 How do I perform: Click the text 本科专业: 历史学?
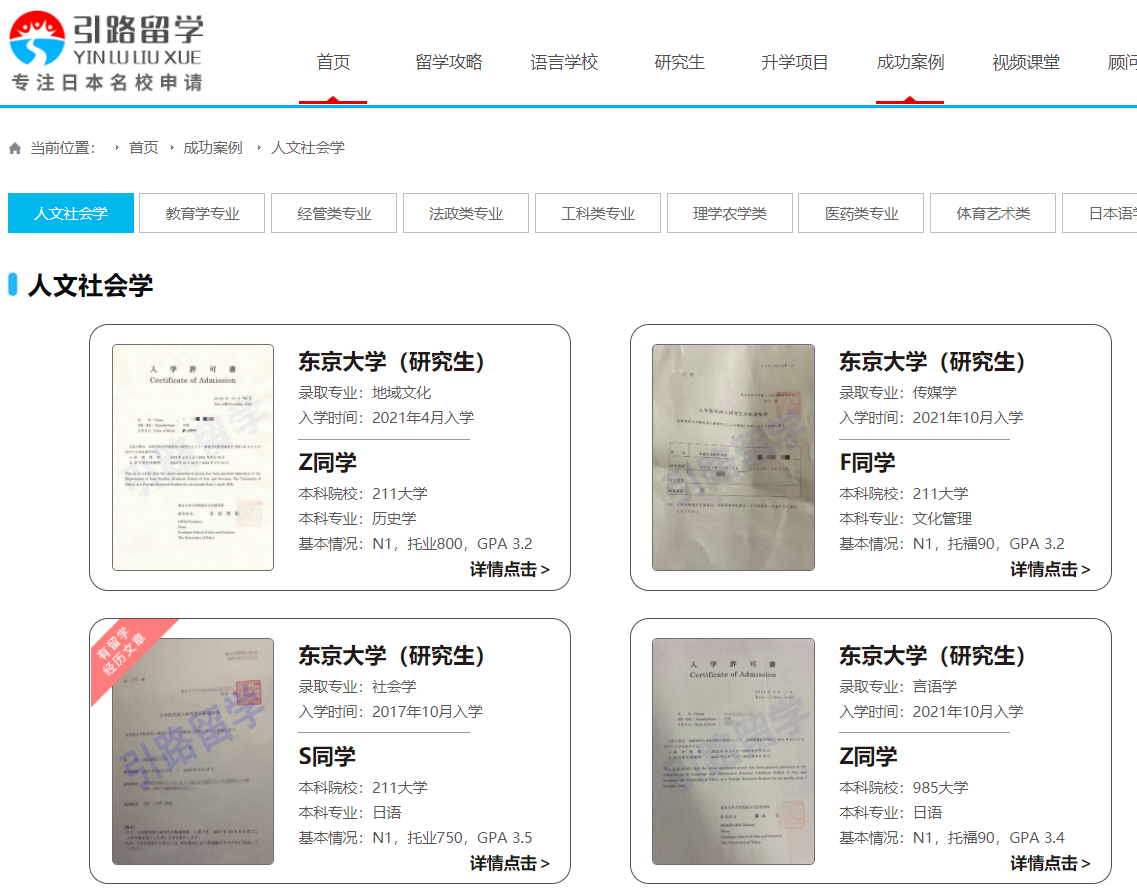point(357,519)
